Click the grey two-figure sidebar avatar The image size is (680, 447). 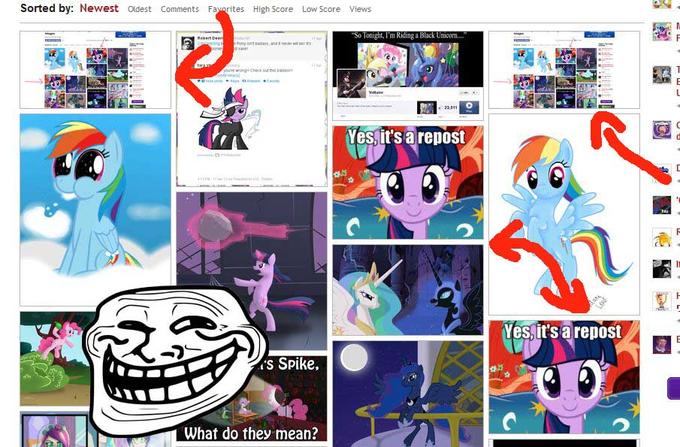662,75
